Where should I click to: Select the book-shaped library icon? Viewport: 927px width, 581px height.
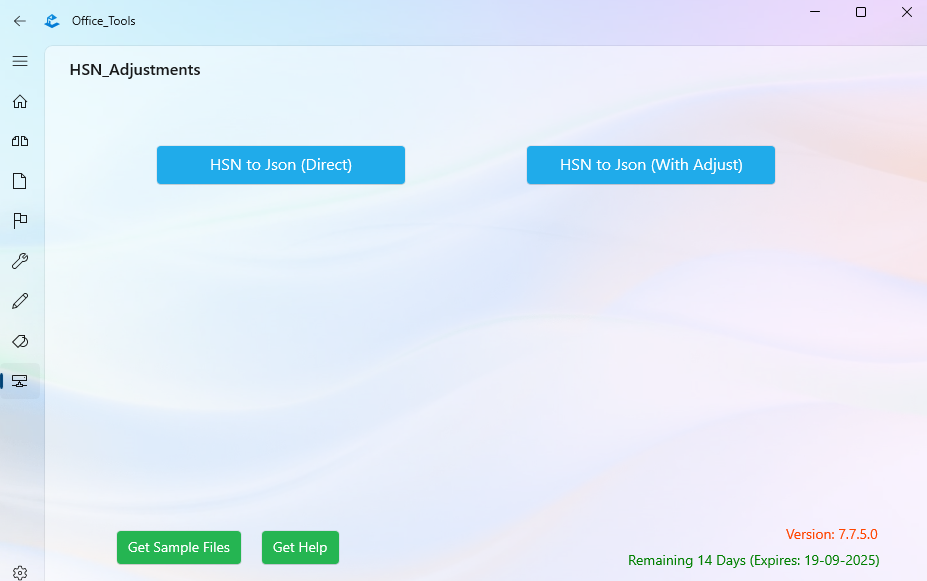point(19,141)
